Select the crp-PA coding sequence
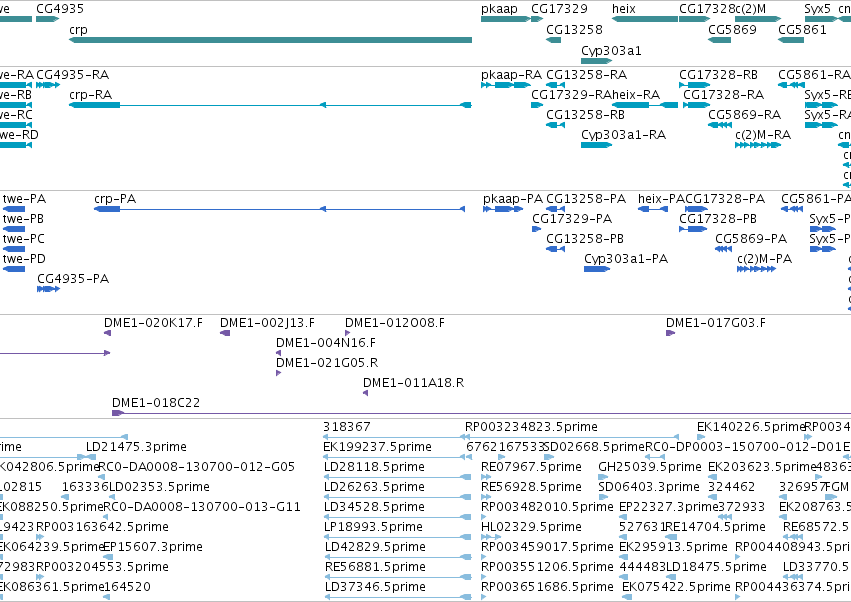Viewport: 851px width, 602px height. [x=280, y=209]
